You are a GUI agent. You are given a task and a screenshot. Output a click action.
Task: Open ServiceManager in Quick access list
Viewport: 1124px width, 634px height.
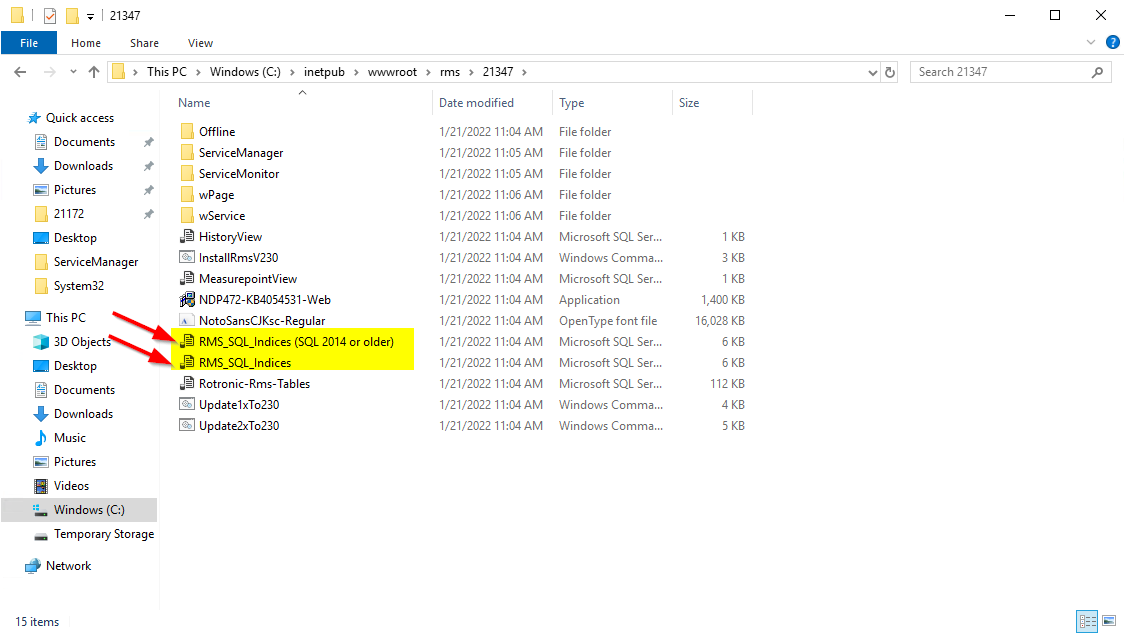click(87, 262)
